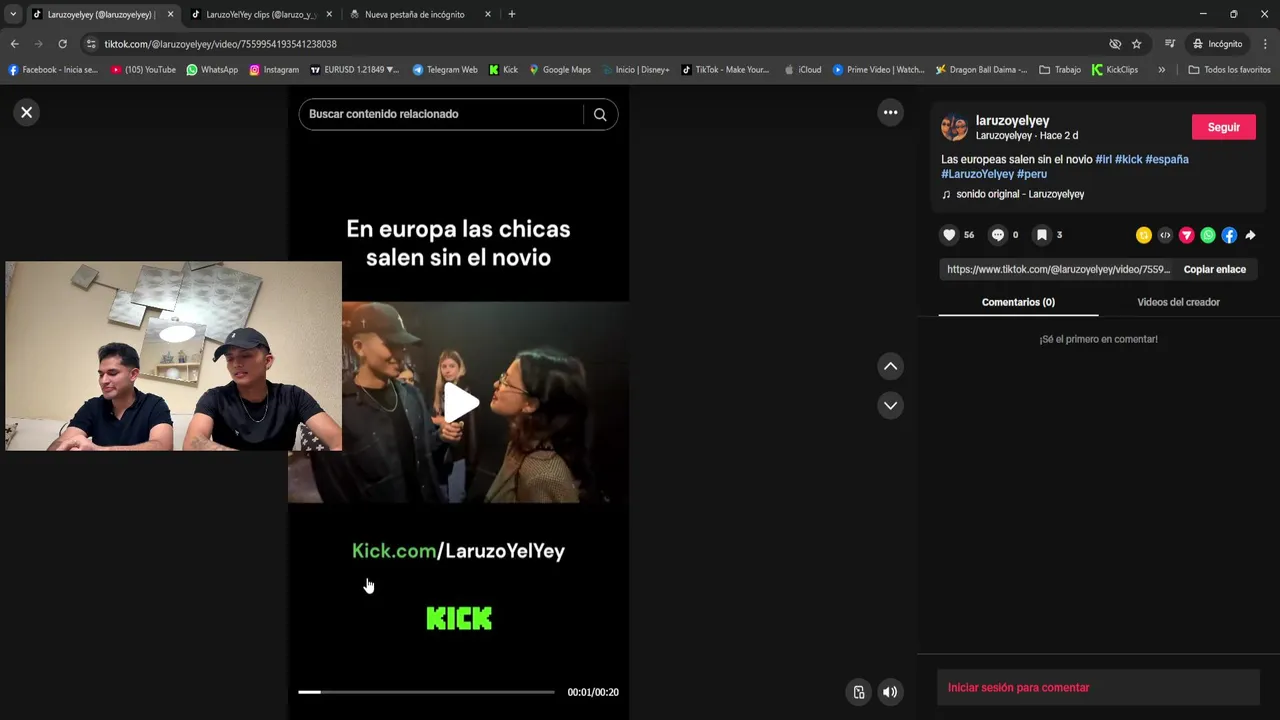Click the video URL text field

[1058, 269]
